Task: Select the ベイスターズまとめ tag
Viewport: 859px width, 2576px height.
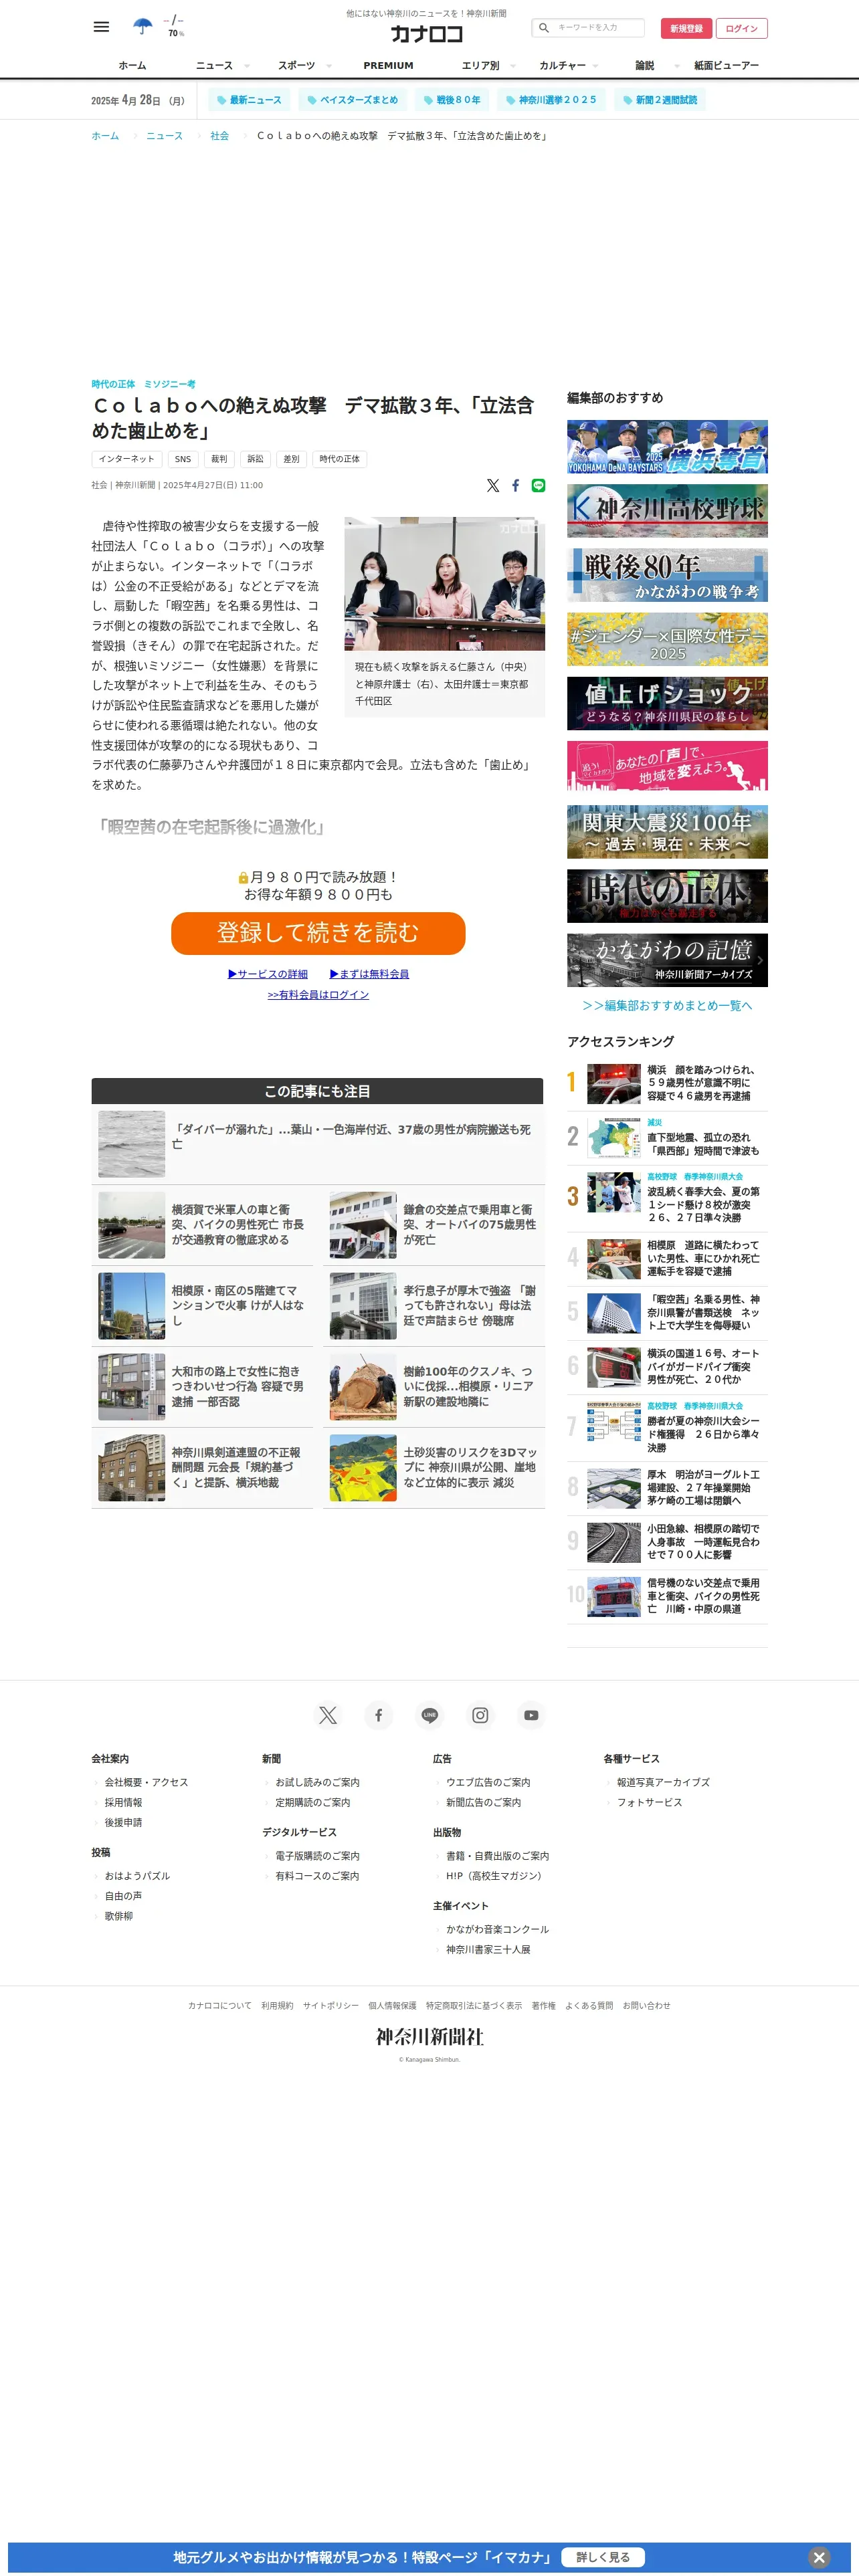Action: [x=353, y=100]
